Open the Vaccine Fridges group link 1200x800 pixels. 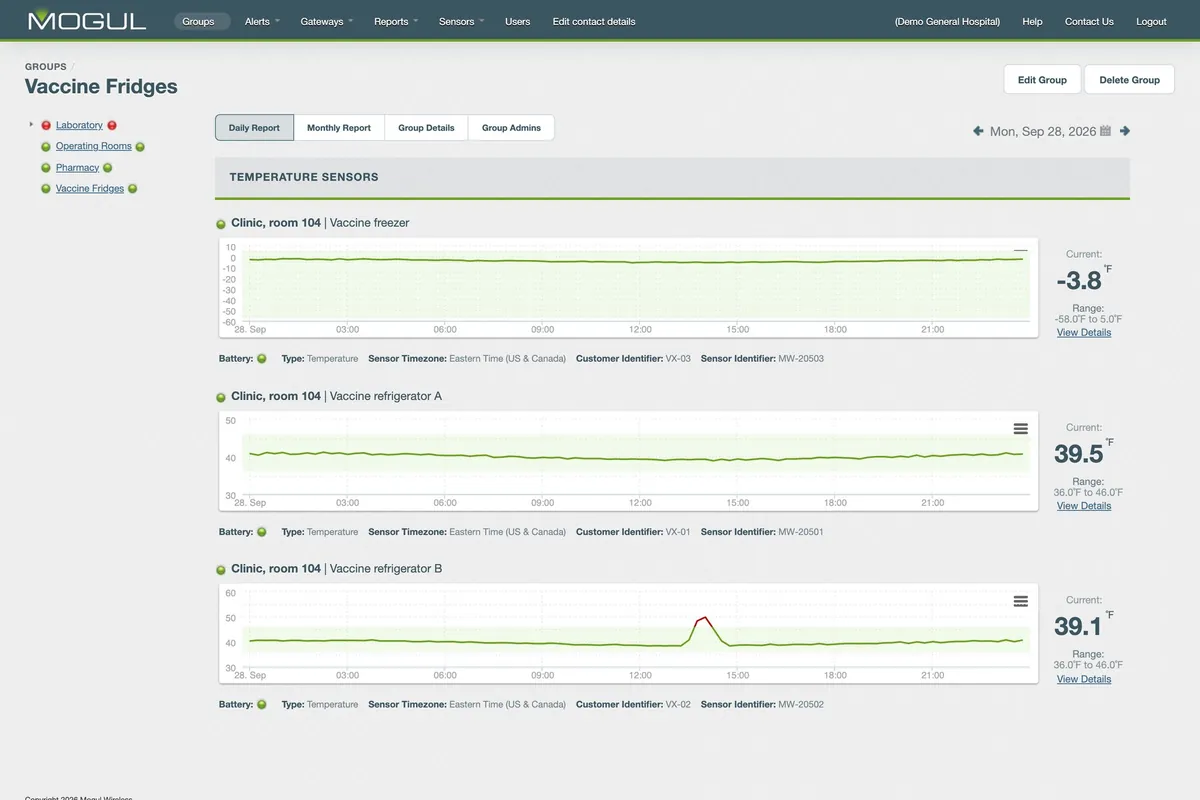coord(90,188)
